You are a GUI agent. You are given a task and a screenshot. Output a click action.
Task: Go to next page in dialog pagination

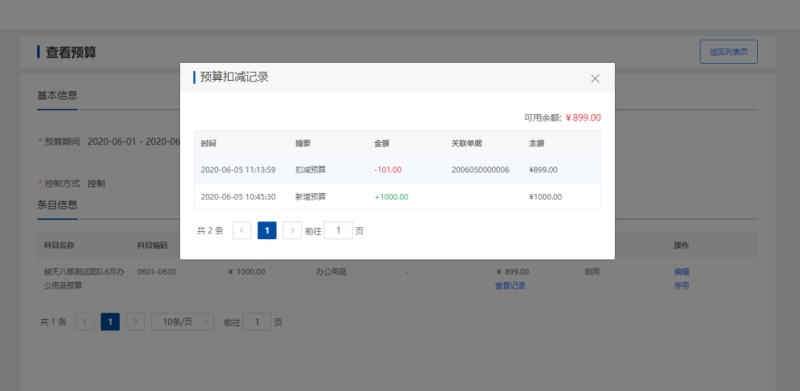[x=292, y=231]
